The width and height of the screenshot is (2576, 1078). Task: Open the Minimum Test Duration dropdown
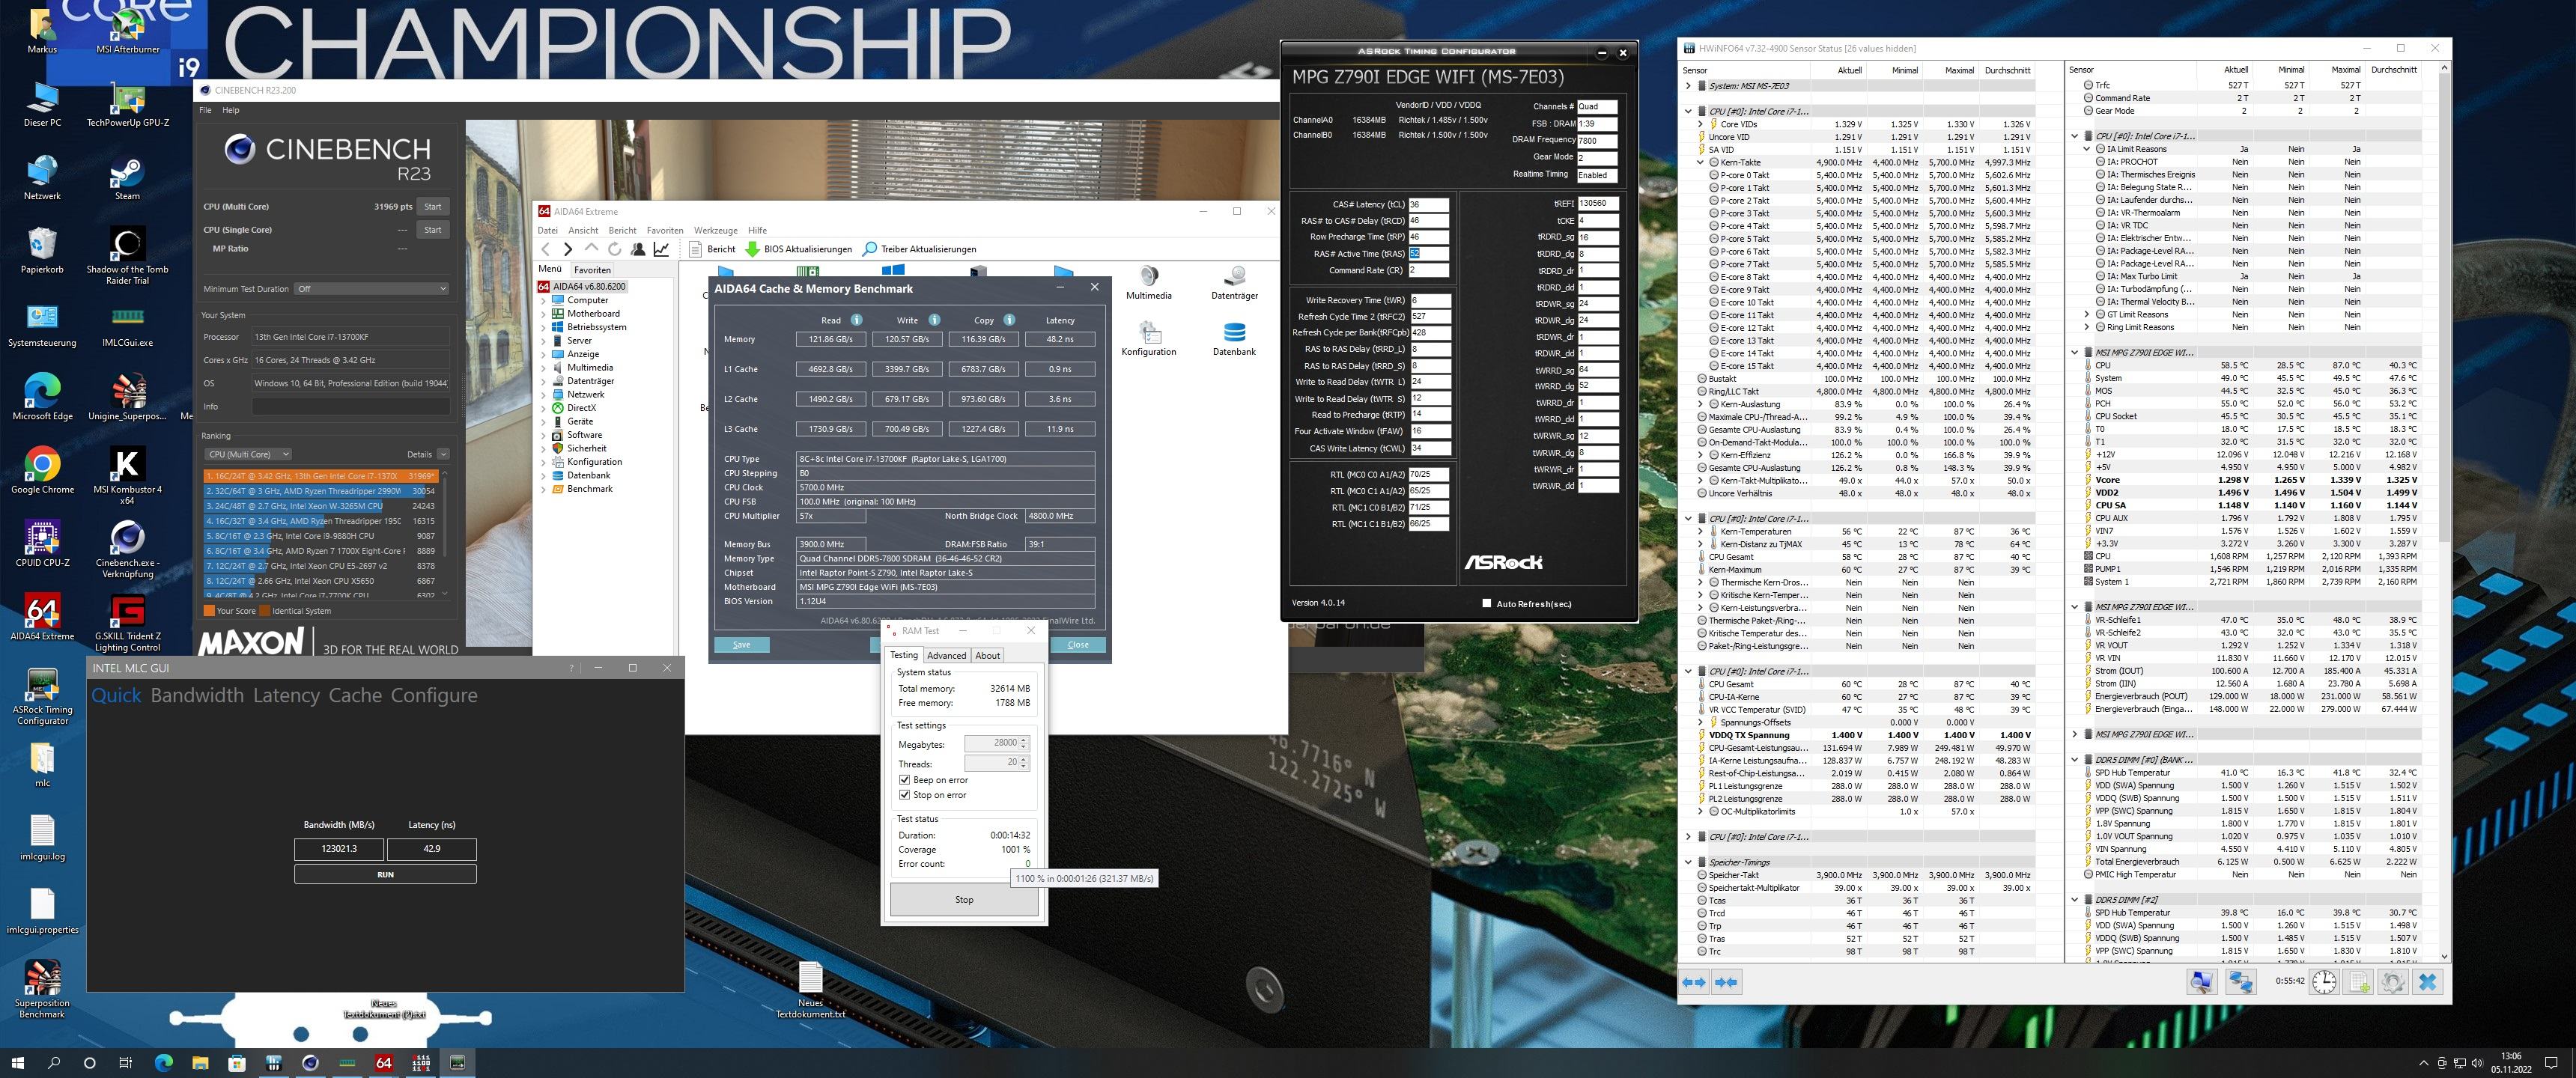(371, 289)
